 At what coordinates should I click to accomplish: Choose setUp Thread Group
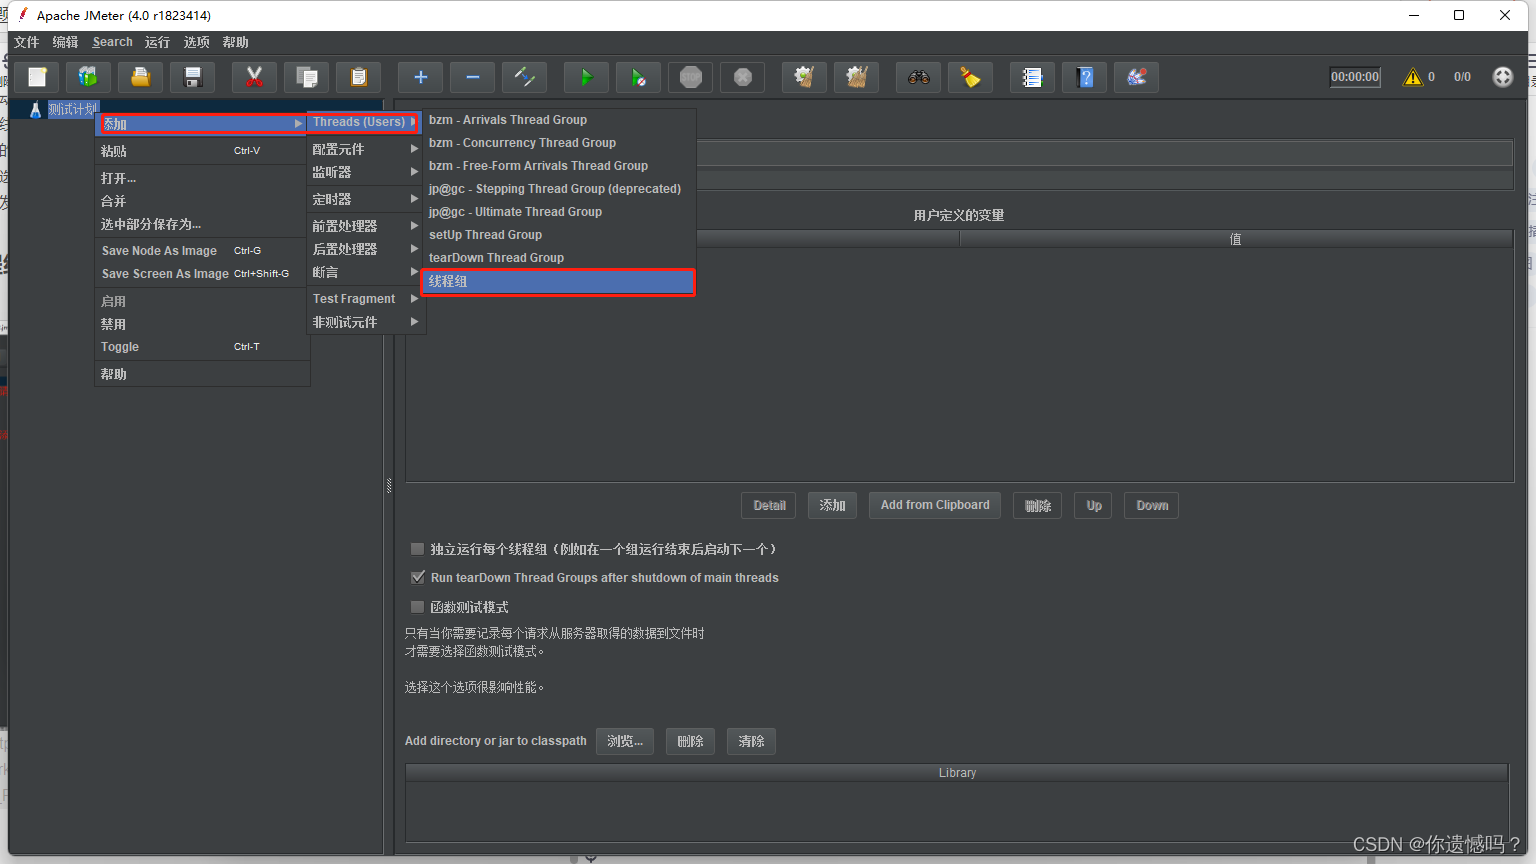pyautogui.click(x=558, y=235)
